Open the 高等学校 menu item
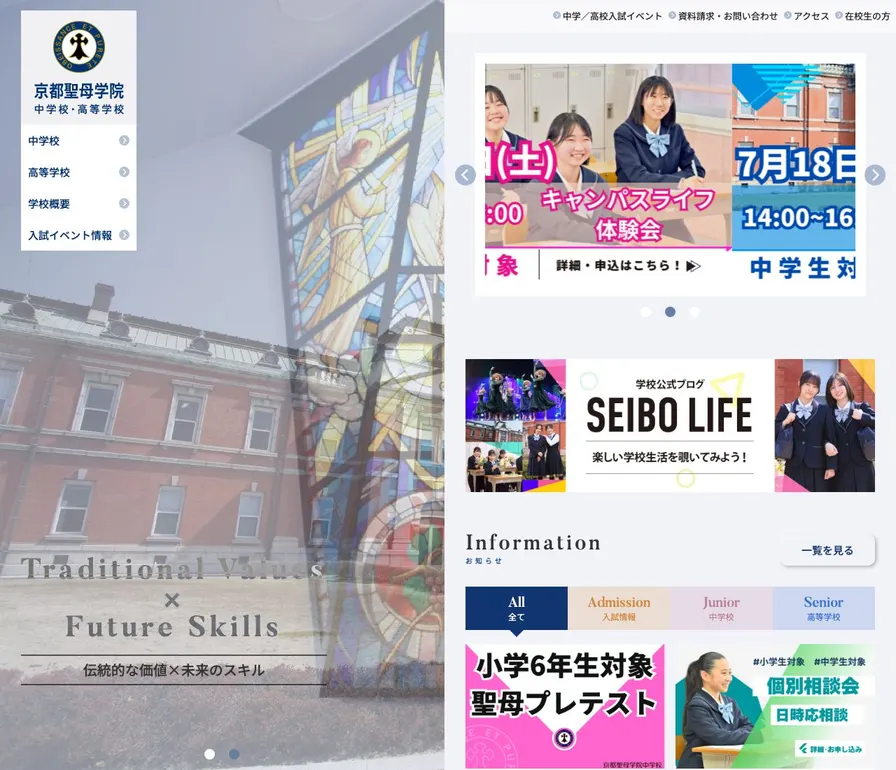Screen dimensions: 896x770 pos(79,172)
